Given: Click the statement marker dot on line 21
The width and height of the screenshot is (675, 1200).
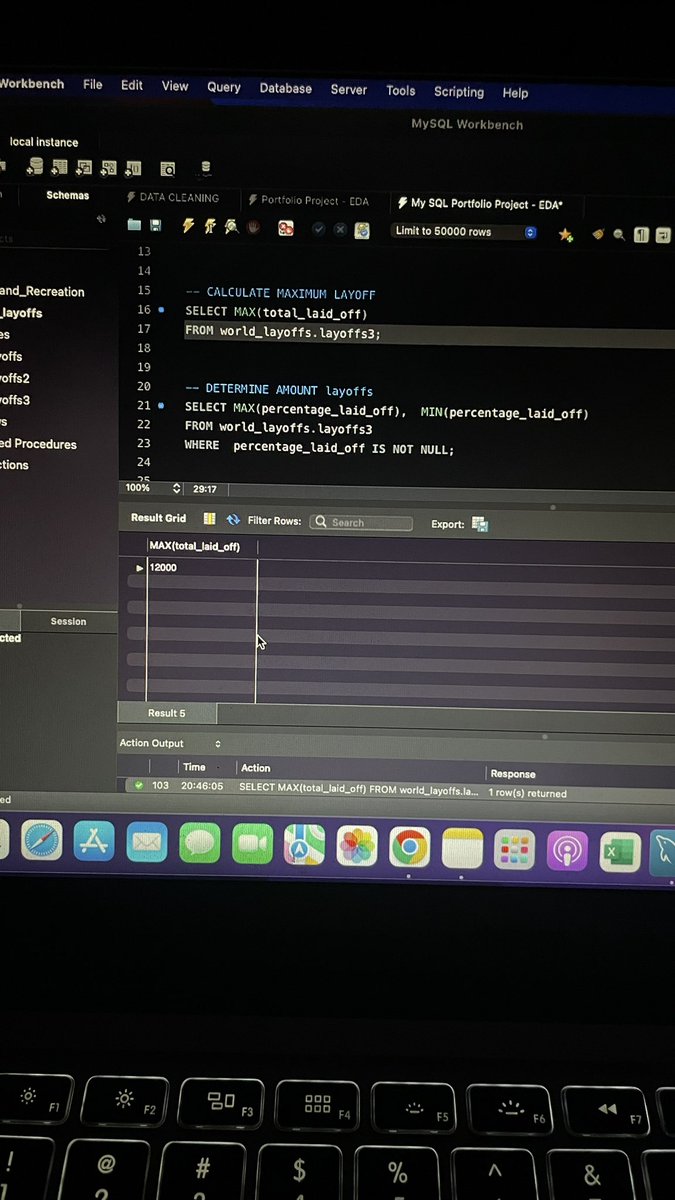Looking at the screenshot, I should [161, 405].
